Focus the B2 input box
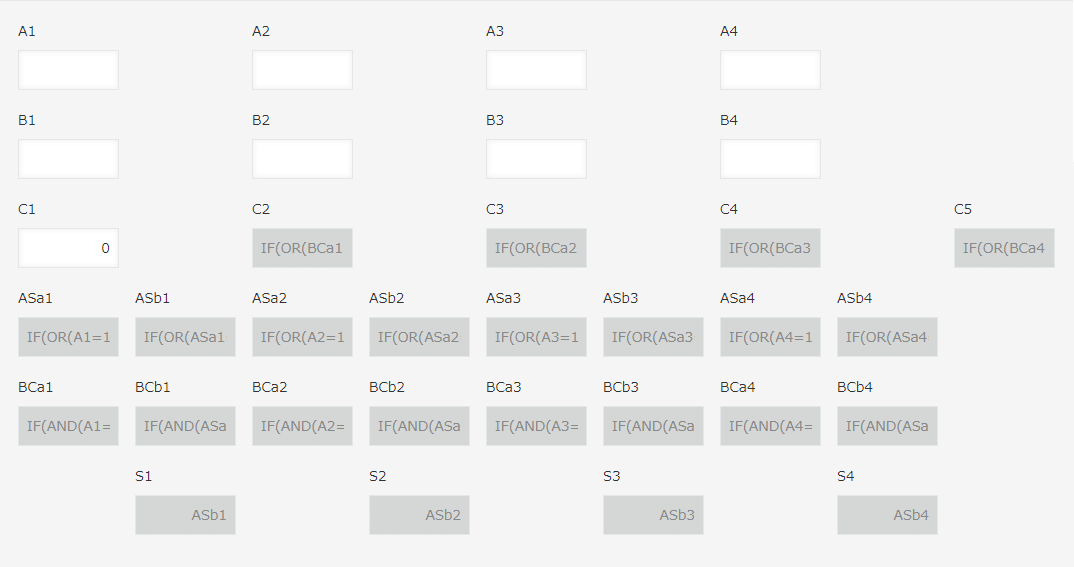Viewport: 1074px width, 567px height. point(302,159)
